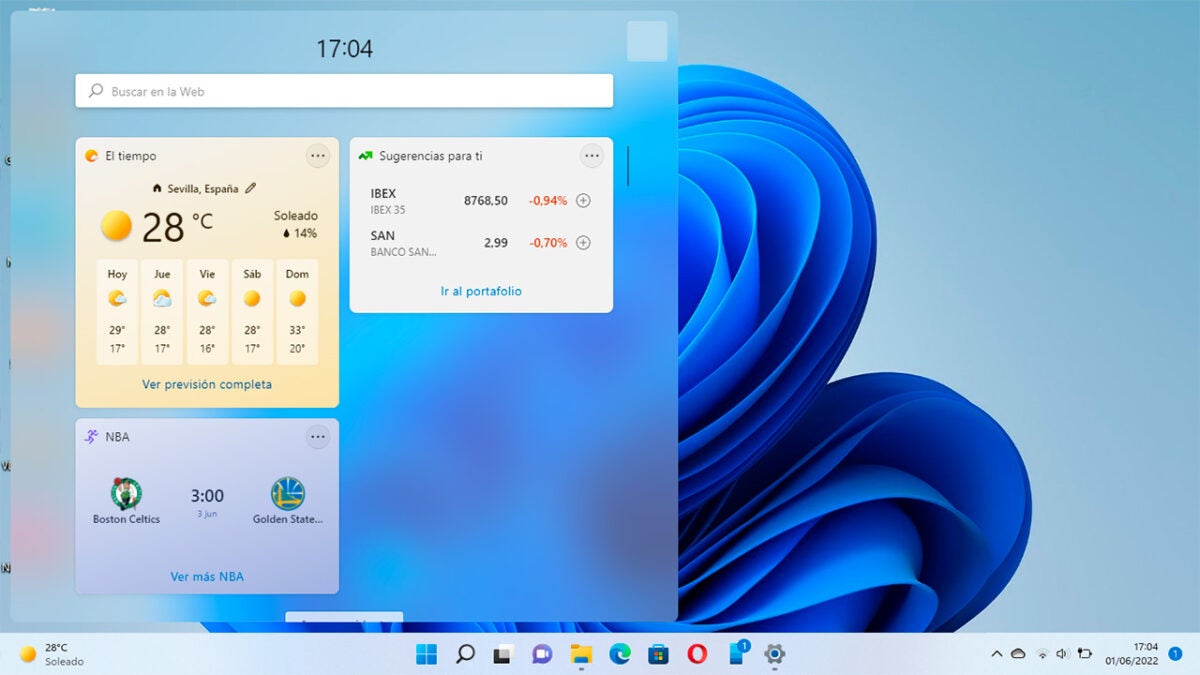The width and height of the screenshot is (1200, 675).
Task: Launch Opera browser from the taskbar
Action: 697,654
